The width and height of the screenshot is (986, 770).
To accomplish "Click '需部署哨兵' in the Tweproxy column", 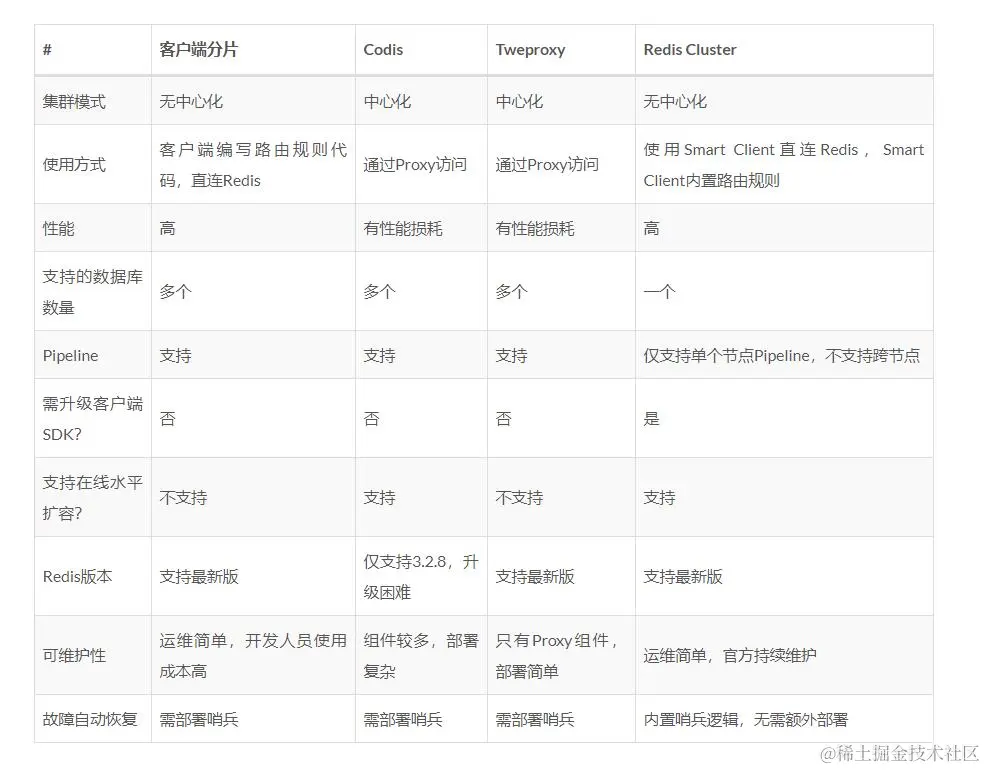I will tap(535, 719).
